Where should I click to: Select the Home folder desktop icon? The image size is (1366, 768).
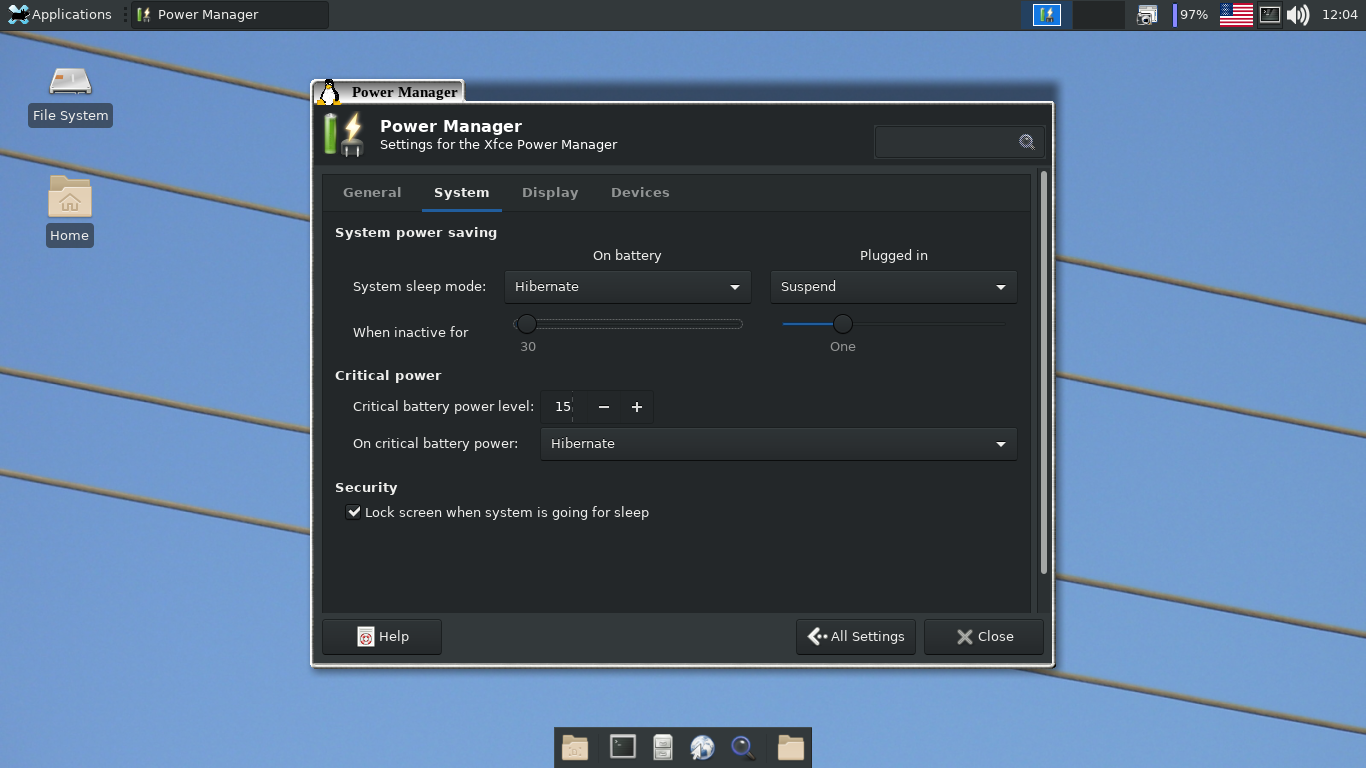[69, 210]
